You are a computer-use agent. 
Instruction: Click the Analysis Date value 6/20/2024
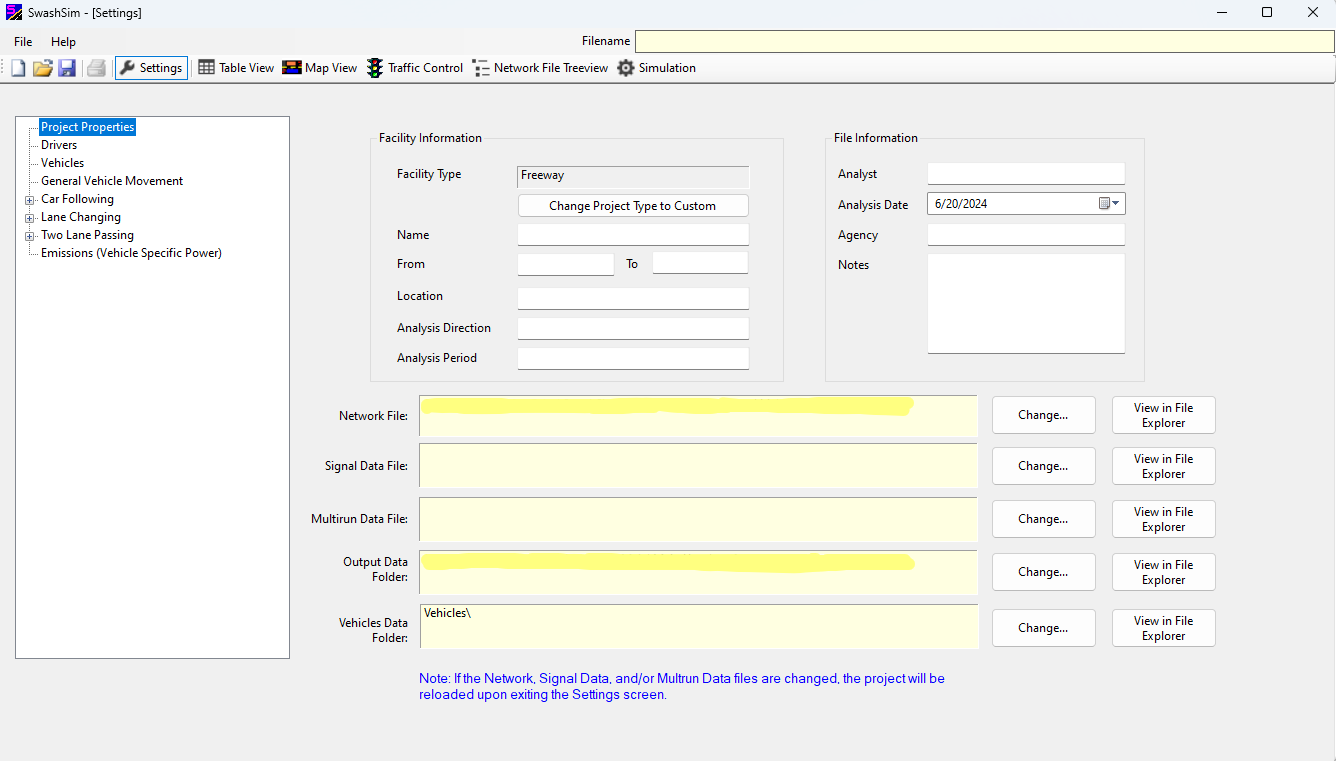click(961, 203)
